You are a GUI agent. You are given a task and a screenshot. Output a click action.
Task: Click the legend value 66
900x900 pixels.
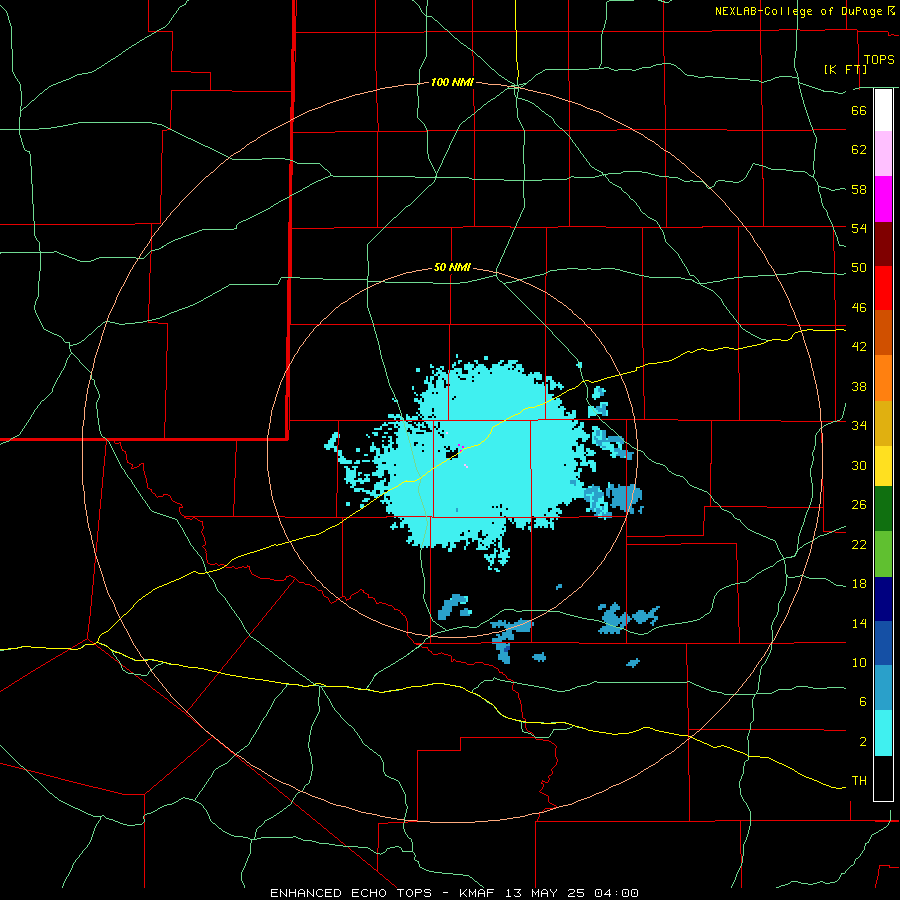859,110
